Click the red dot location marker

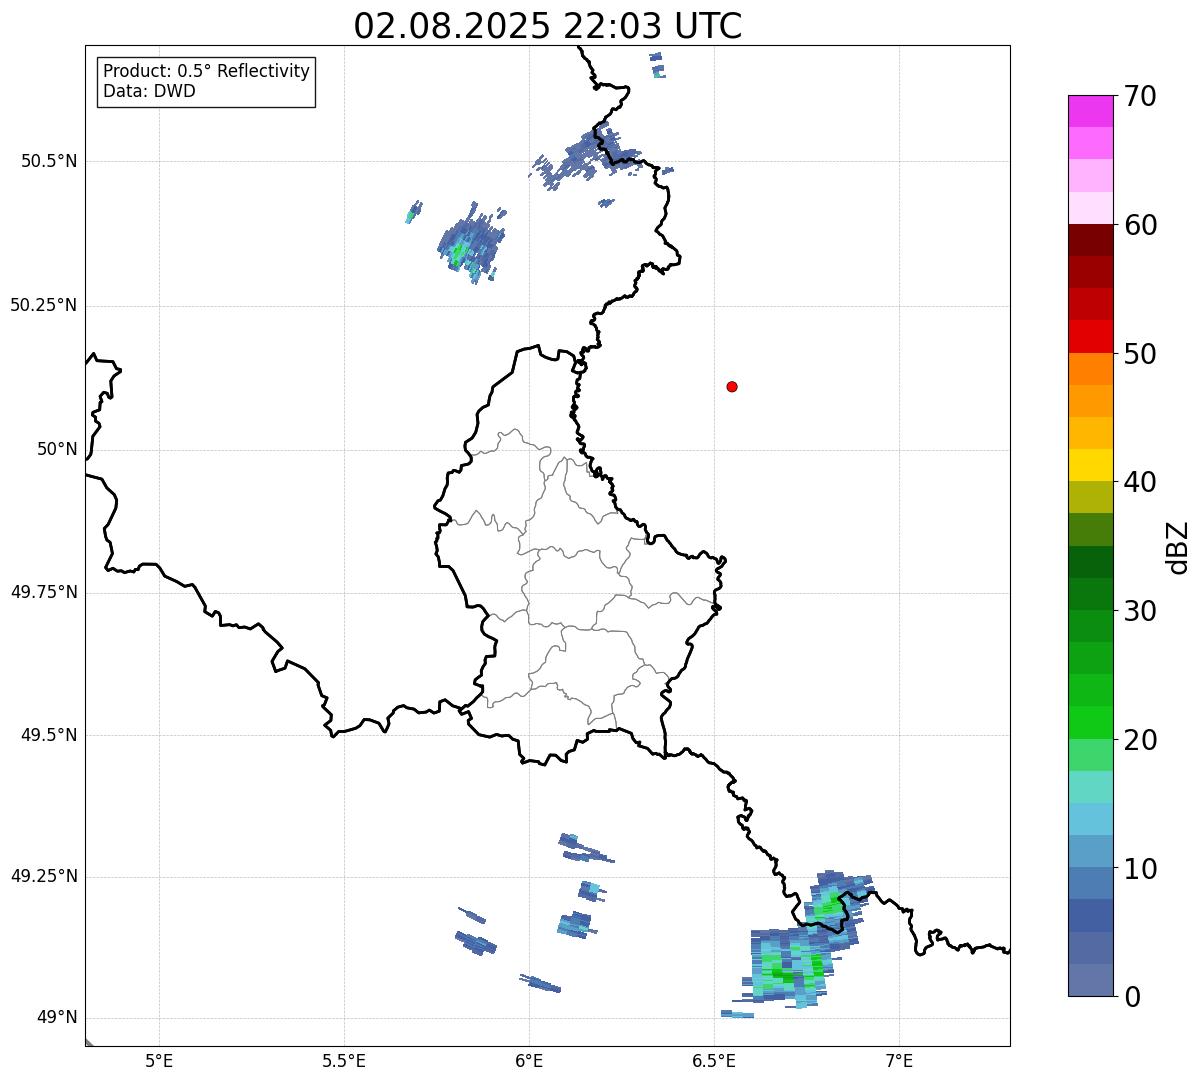(x=732, y=386)
